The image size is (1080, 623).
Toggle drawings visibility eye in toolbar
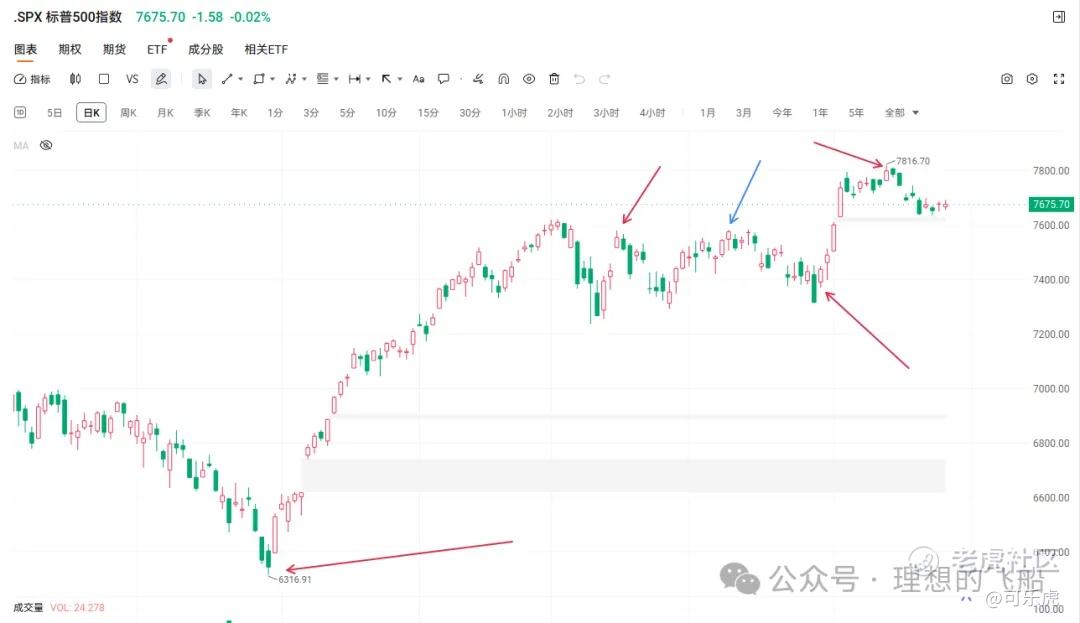[x=528, y=79]
